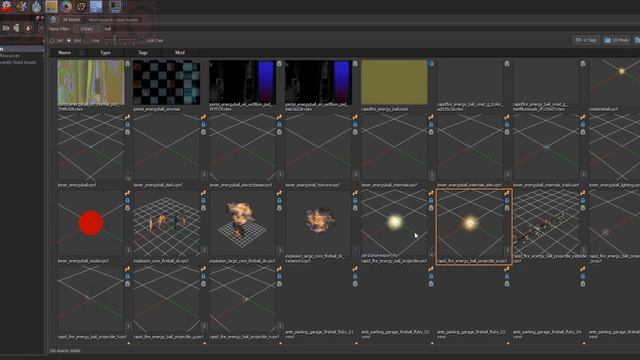Select the highlighted glowing orb projectile thumbnail
Image resolution: width=640 pixels, height=360 pixels.
pos(470,223)
